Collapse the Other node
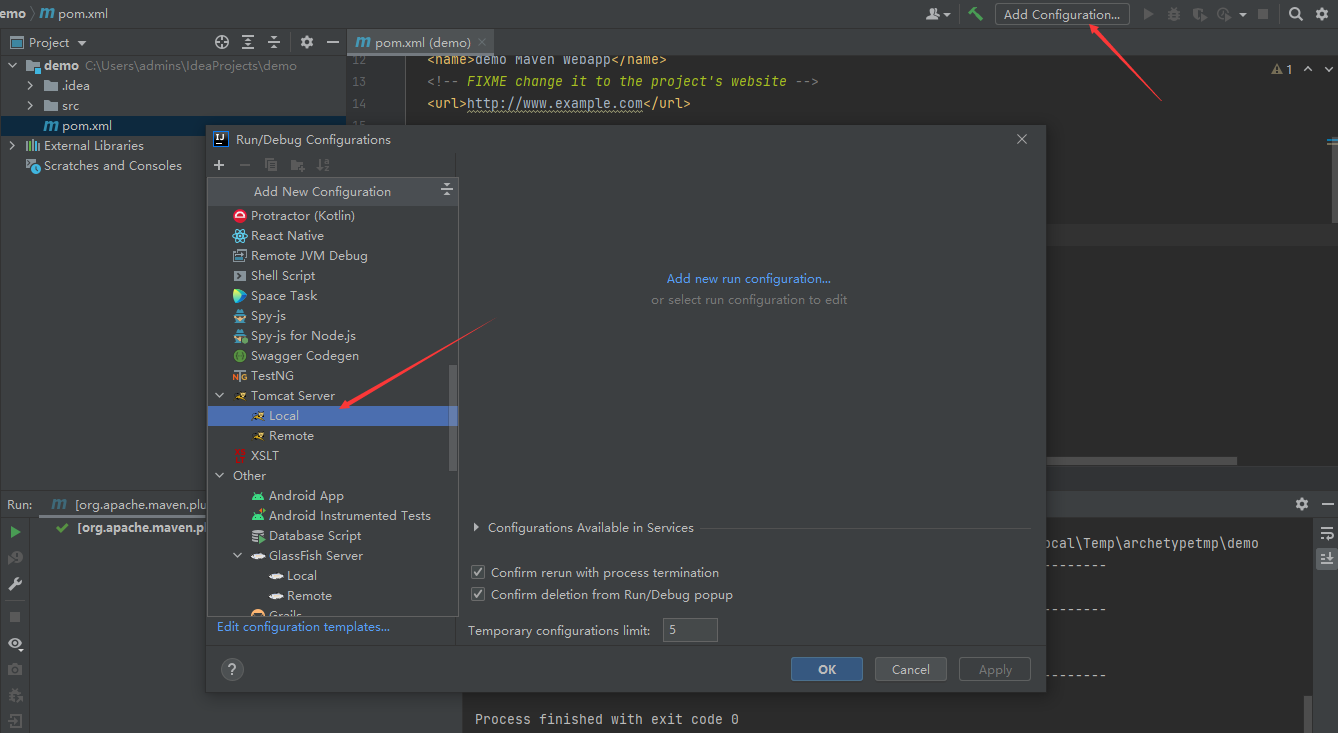Viewport: 1338px width, 733px height. 220,476
